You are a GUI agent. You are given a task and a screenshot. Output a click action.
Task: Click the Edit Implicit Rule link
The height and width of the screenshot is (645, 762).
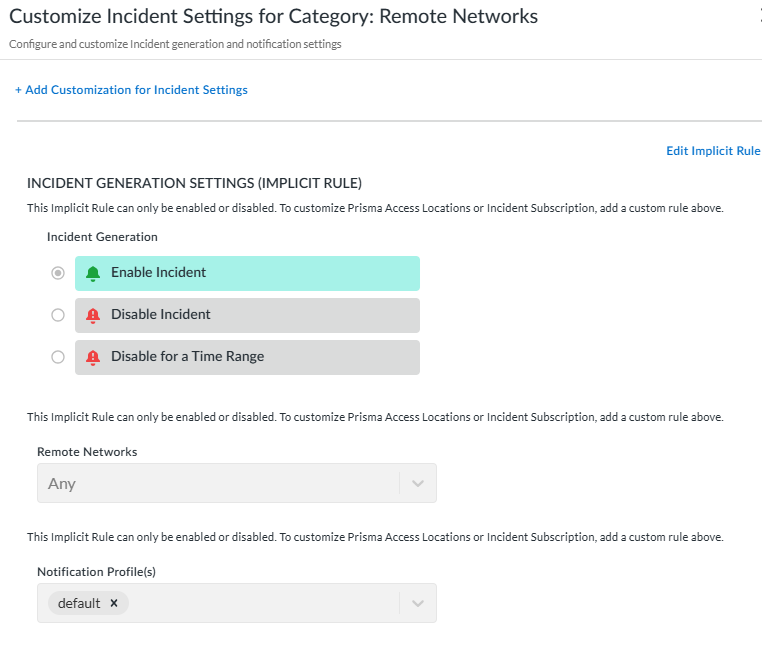713,151
